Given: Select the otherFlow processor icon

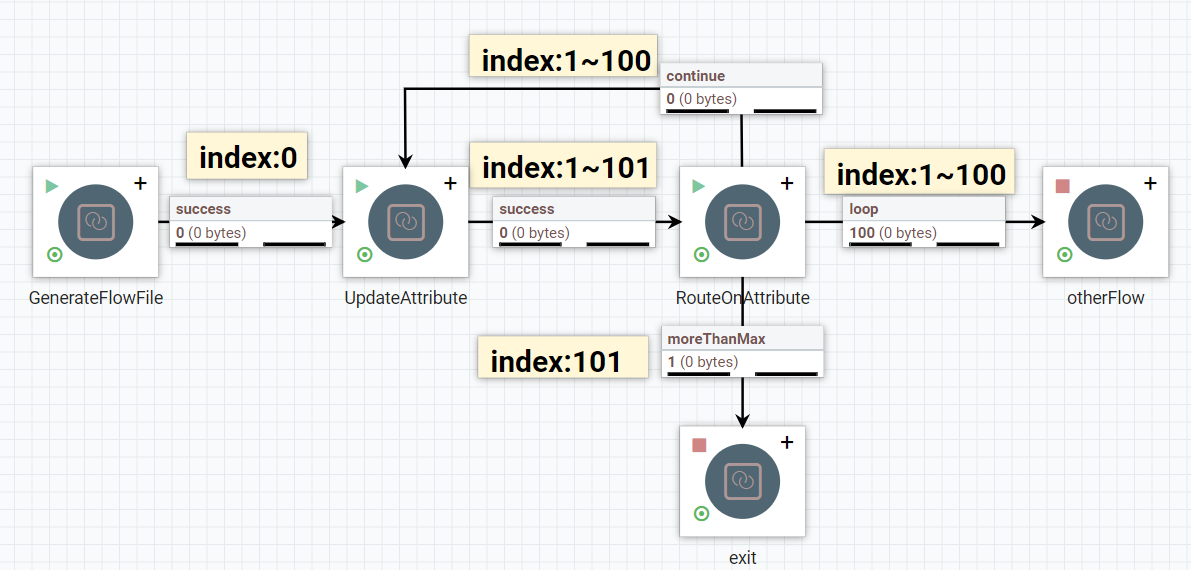Looking at the screenshot, I should pos(1106,222).
